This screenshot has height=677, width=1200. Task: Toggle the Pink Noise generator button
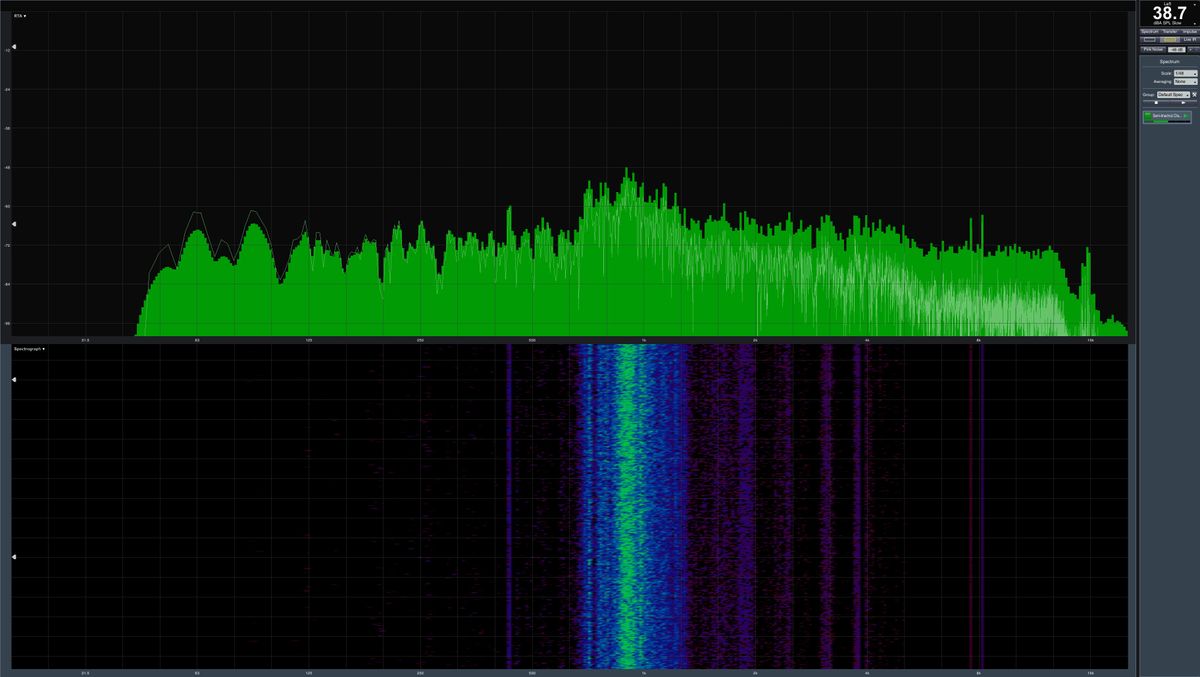1152,49
